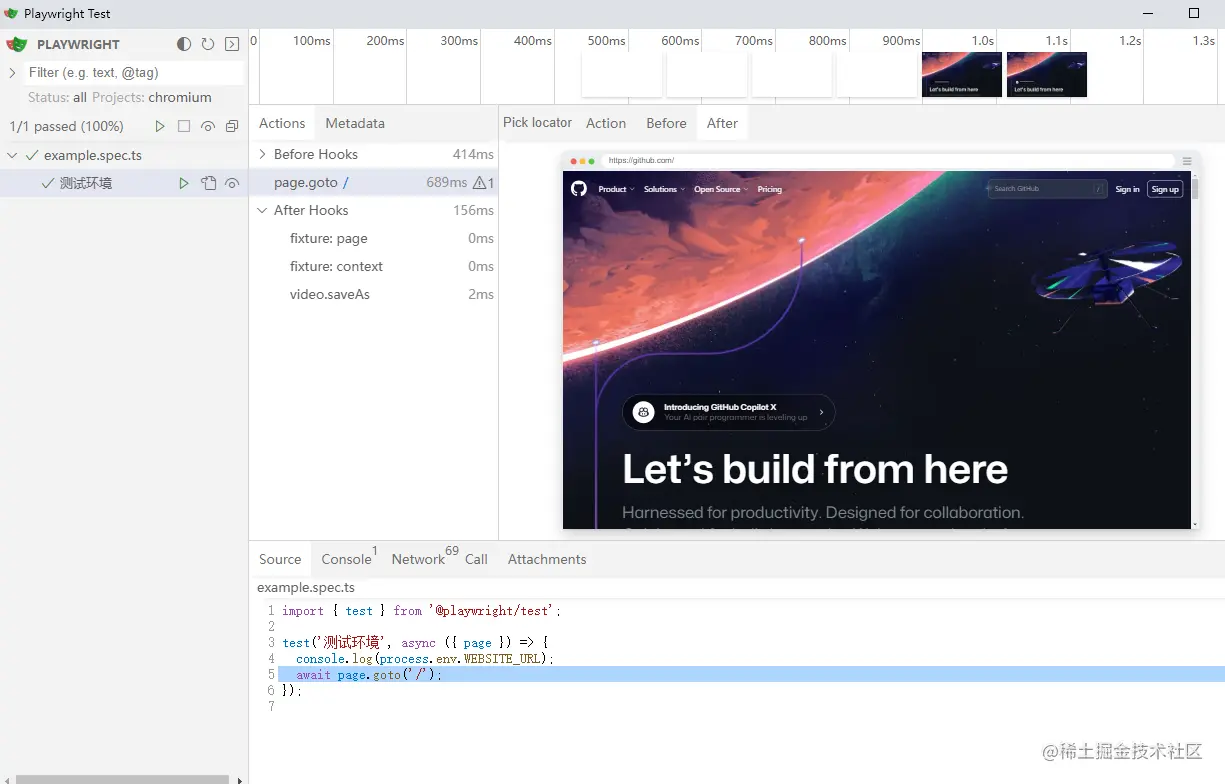The image size is (1225, 784).
Task: Open the Network tab
Action: 418,559
